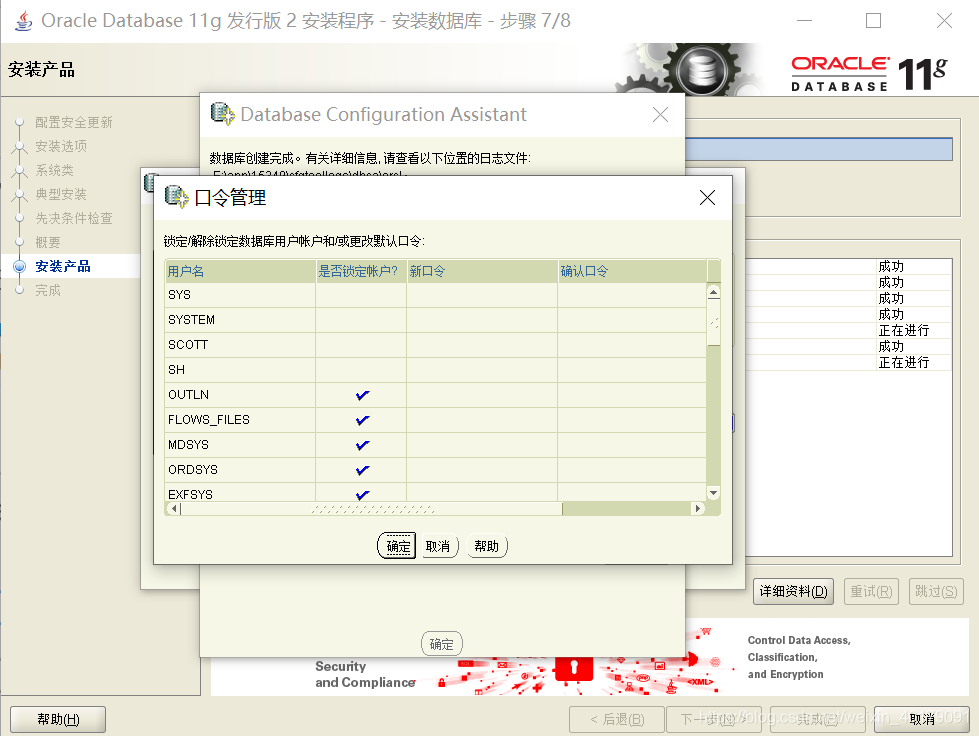Click the Java icon in installer title bar
Screen dimensions: 979x736
click(x=24, y=21)
